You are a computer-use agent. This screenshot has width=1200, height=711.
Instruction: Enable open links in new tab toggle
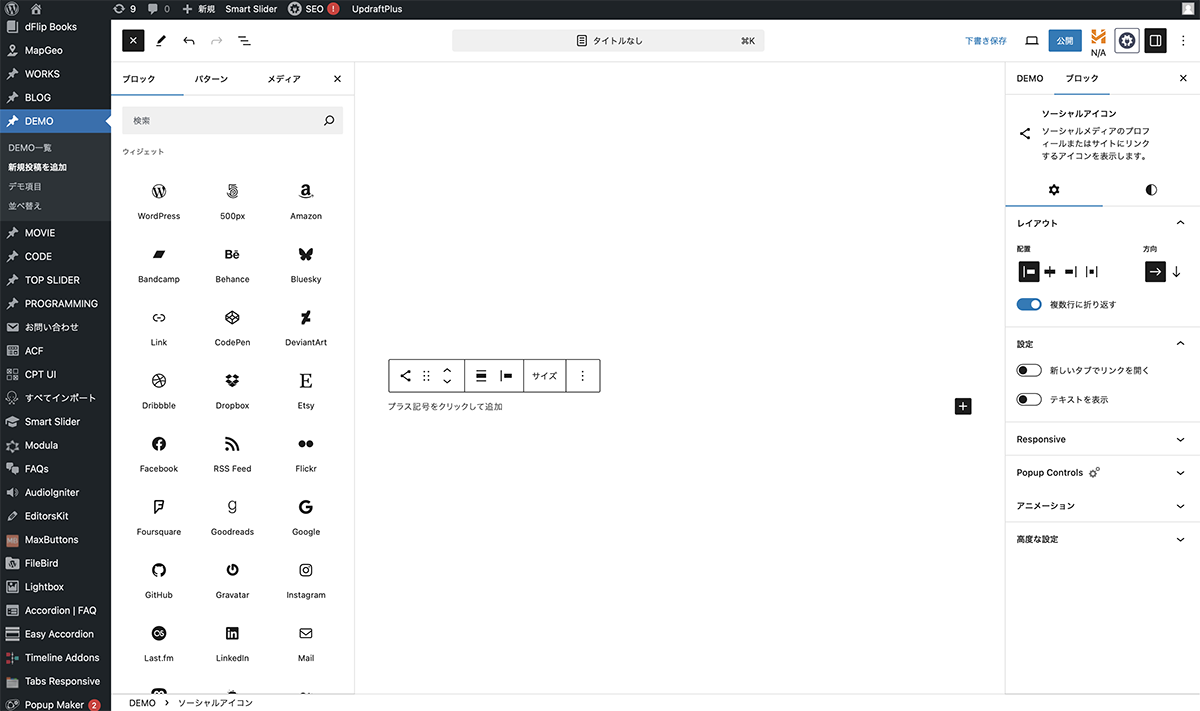(1029, 370)
